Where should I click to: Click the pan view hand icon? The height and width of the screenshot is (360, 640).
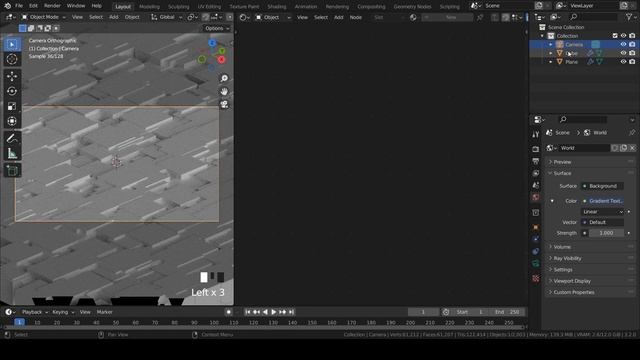click(x=224, y=91)
